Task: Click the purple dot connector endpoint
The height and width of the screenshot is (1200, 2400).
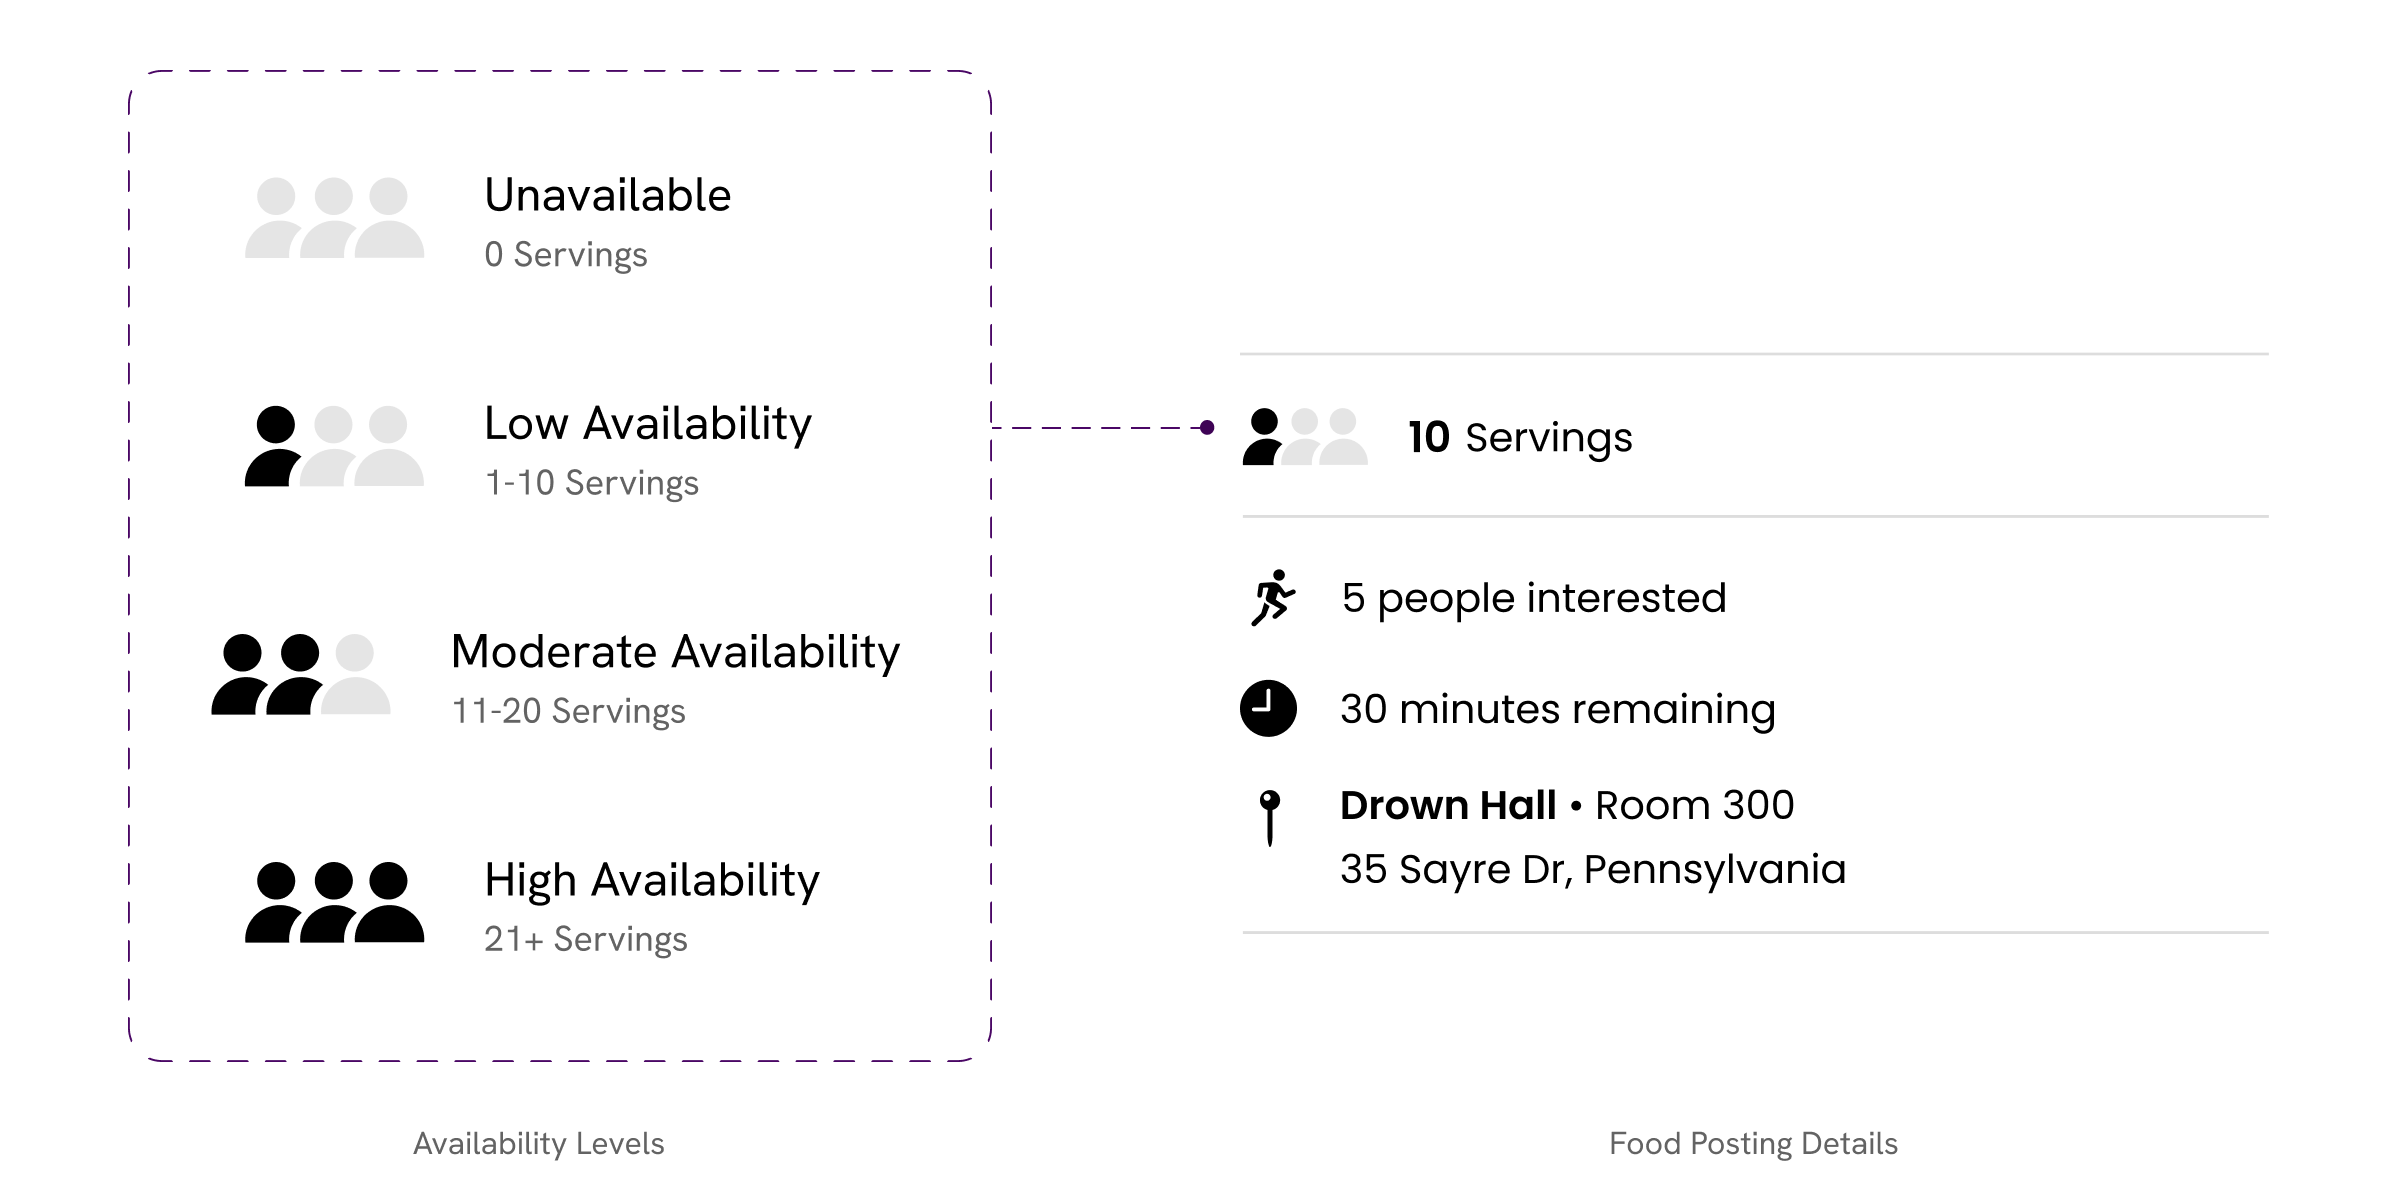Action: [x=1207, y=428]
